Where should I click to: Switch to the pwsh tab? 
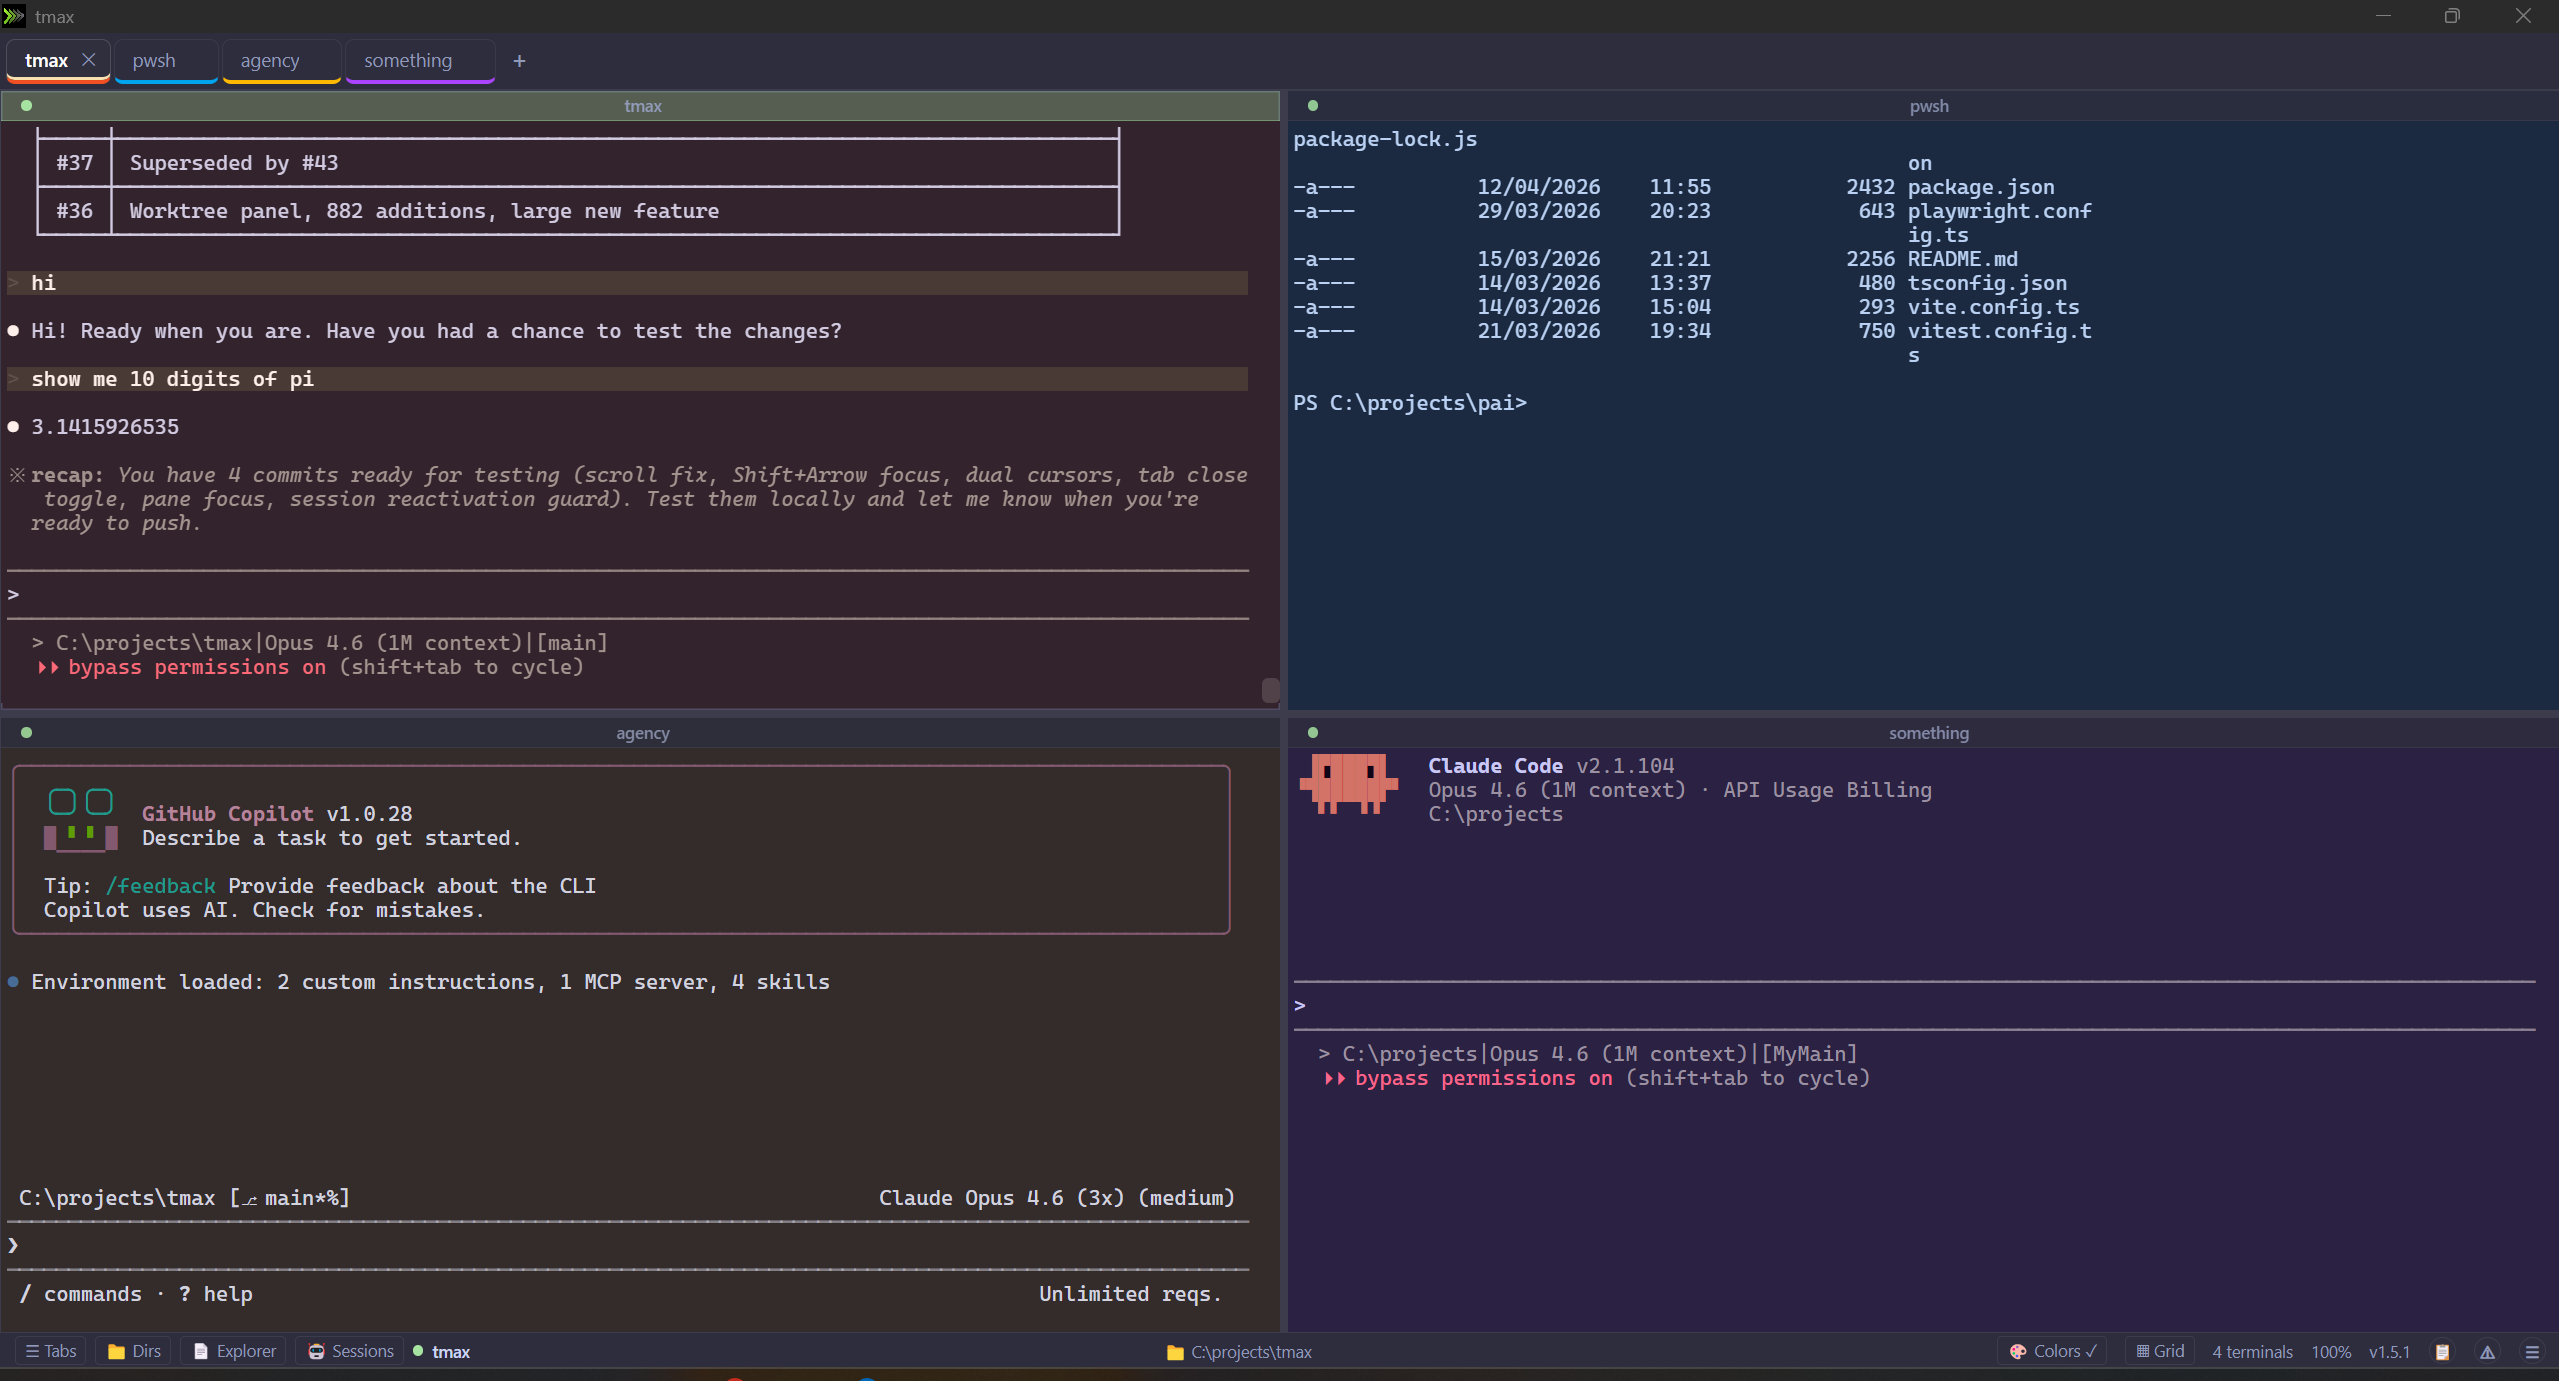pyautogui.click(x=153, y=60)
